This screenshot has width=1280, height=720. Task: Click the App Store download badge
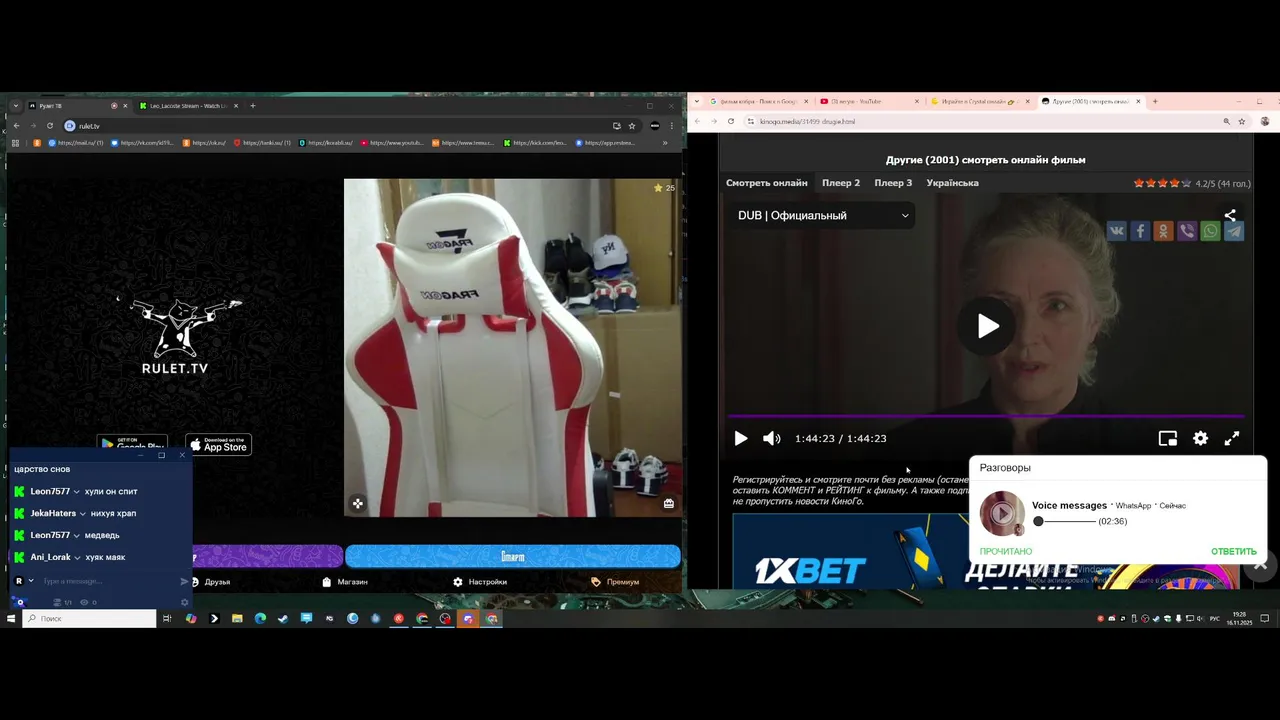[x=219, y=444]
